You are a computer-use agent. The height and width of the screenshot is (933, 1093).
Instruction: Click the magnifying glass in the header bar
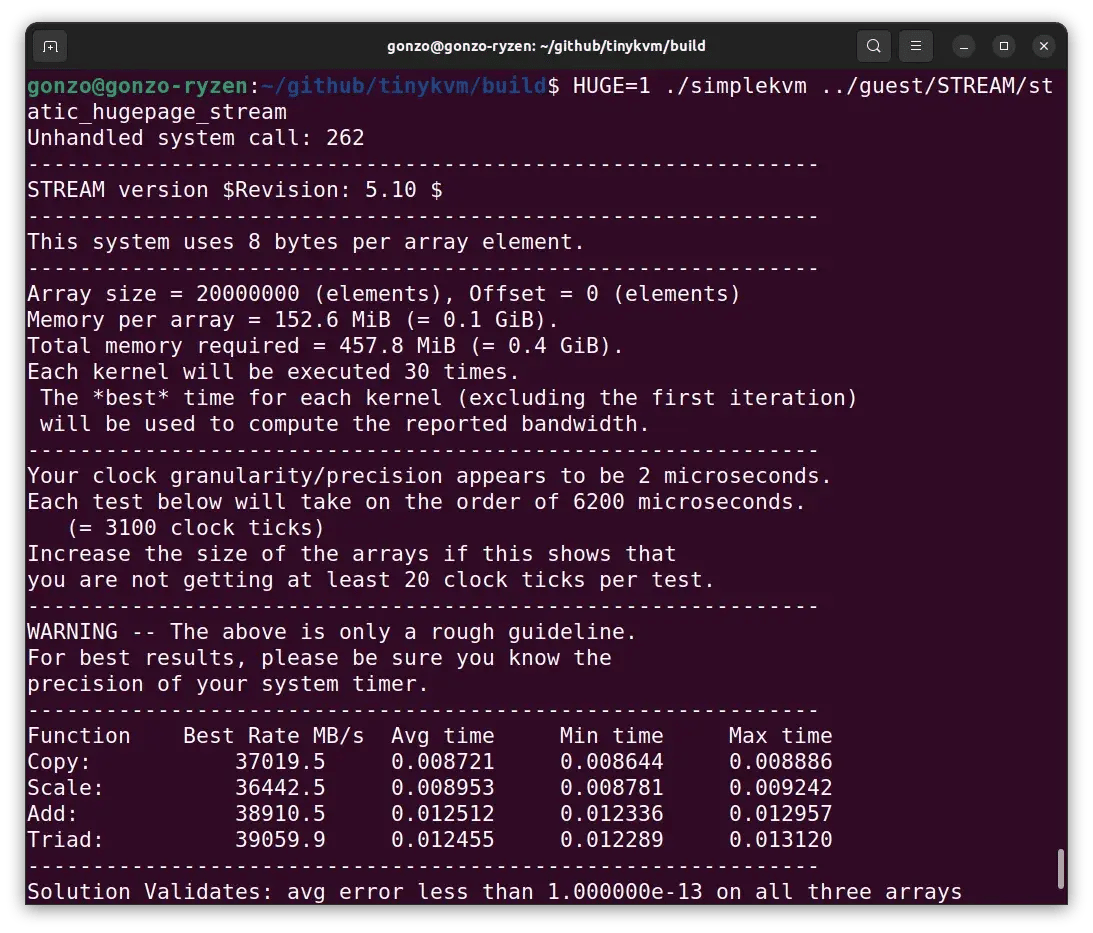(873, 45)
